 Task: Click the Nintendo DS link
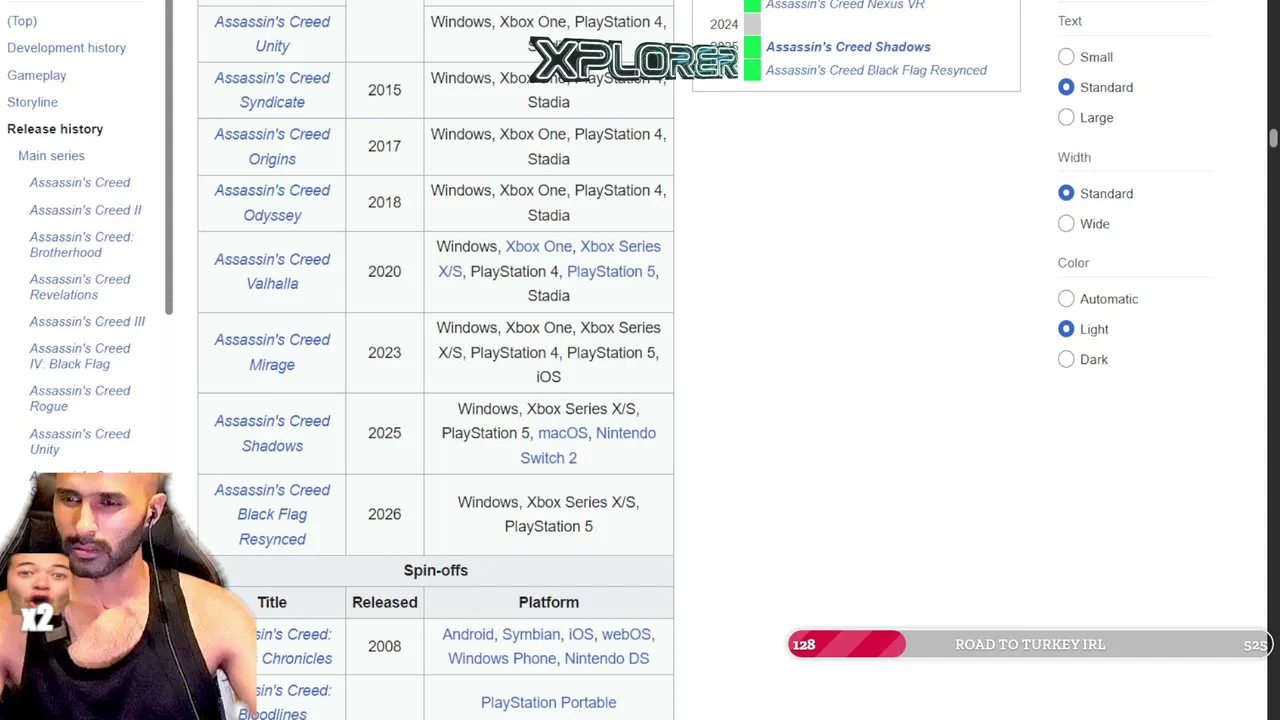click(607, 658)
